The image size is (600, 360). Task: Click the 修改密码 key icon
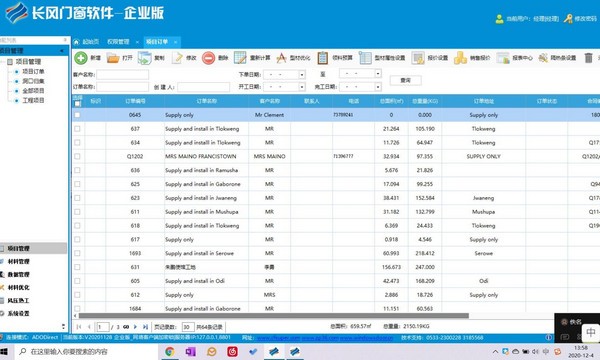[568, 18]
